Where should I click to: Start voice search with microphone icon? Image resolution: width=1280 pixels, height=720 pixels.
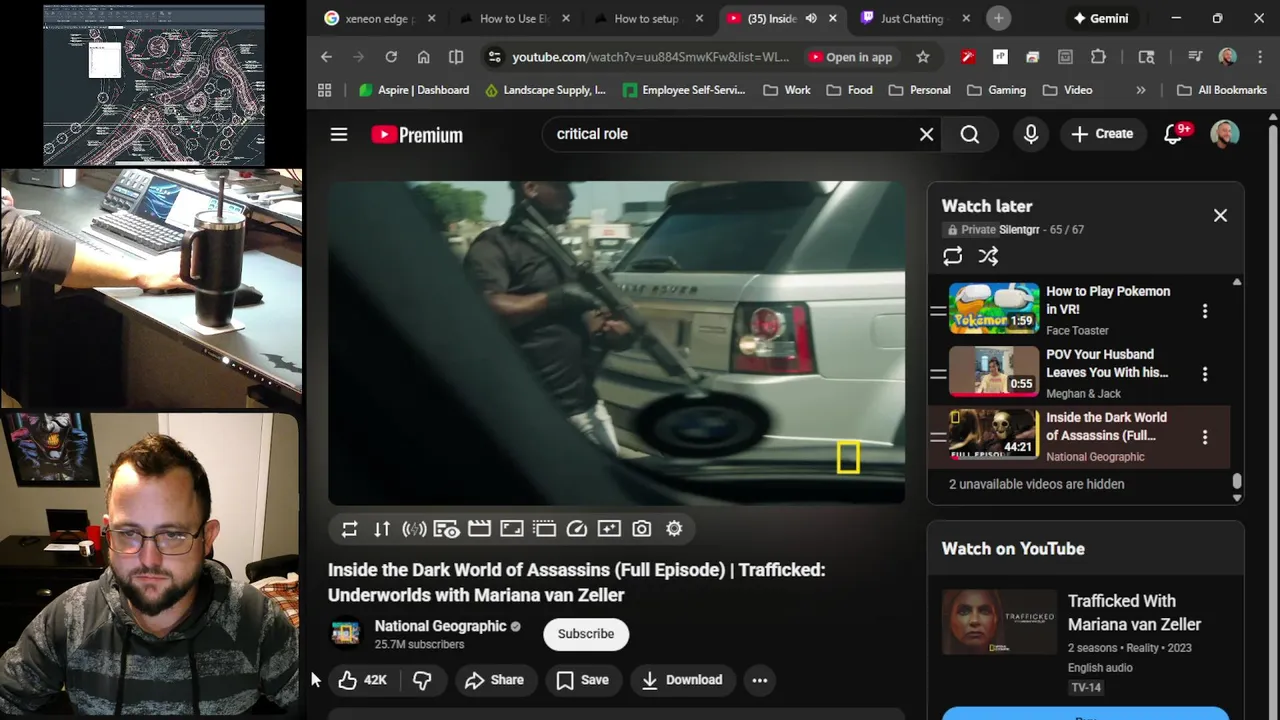pos(1031,134)
